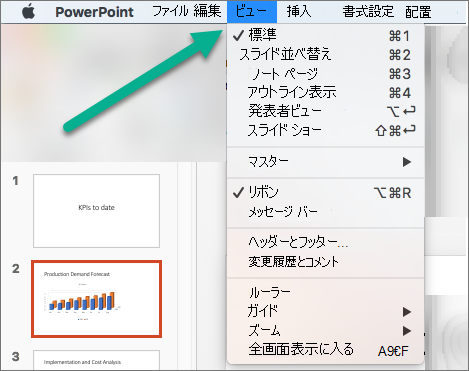Toggle the リボン checkmark item
Screen dimensions: 469x371
pos(325,192)
